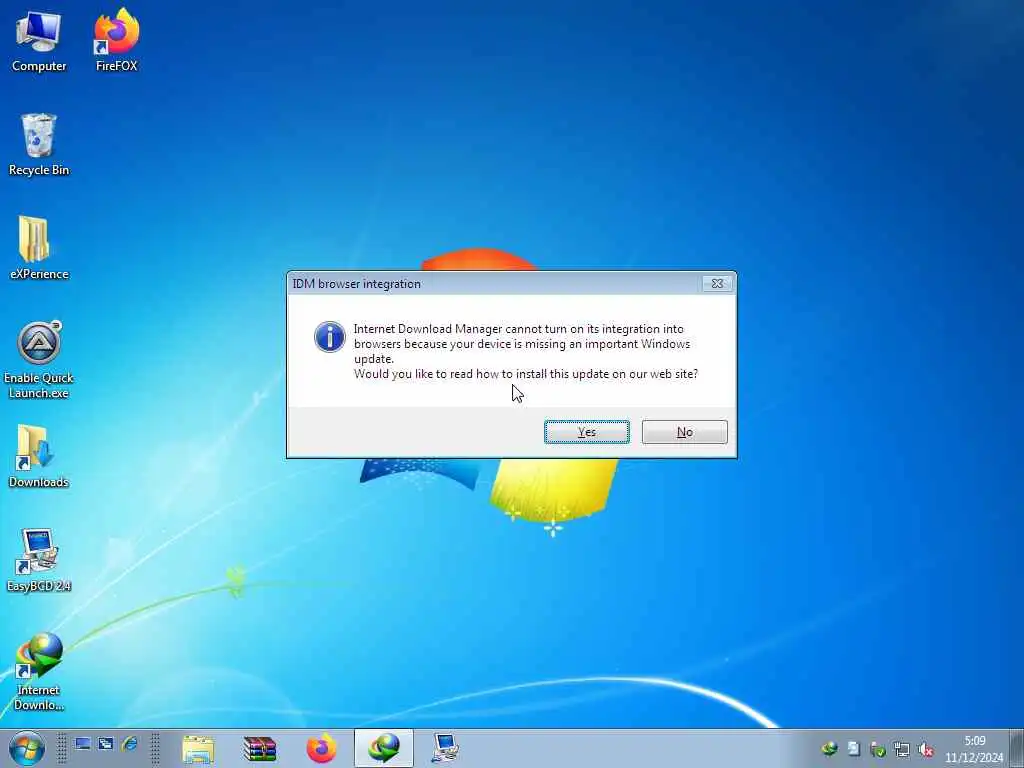Close the IDM browser integration dialog
This screenshot has height=768, width=1024.
click(717, 283)
